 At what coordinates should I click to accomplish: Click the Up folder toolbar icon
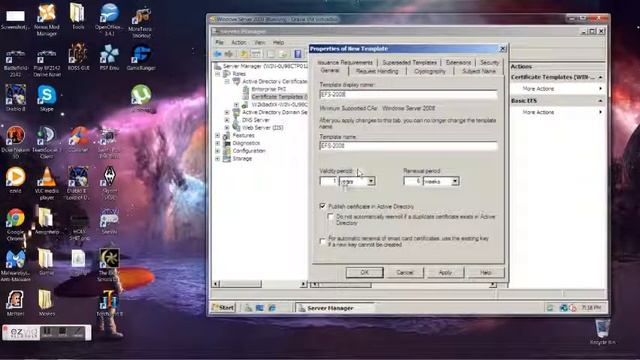pos(244,54)
